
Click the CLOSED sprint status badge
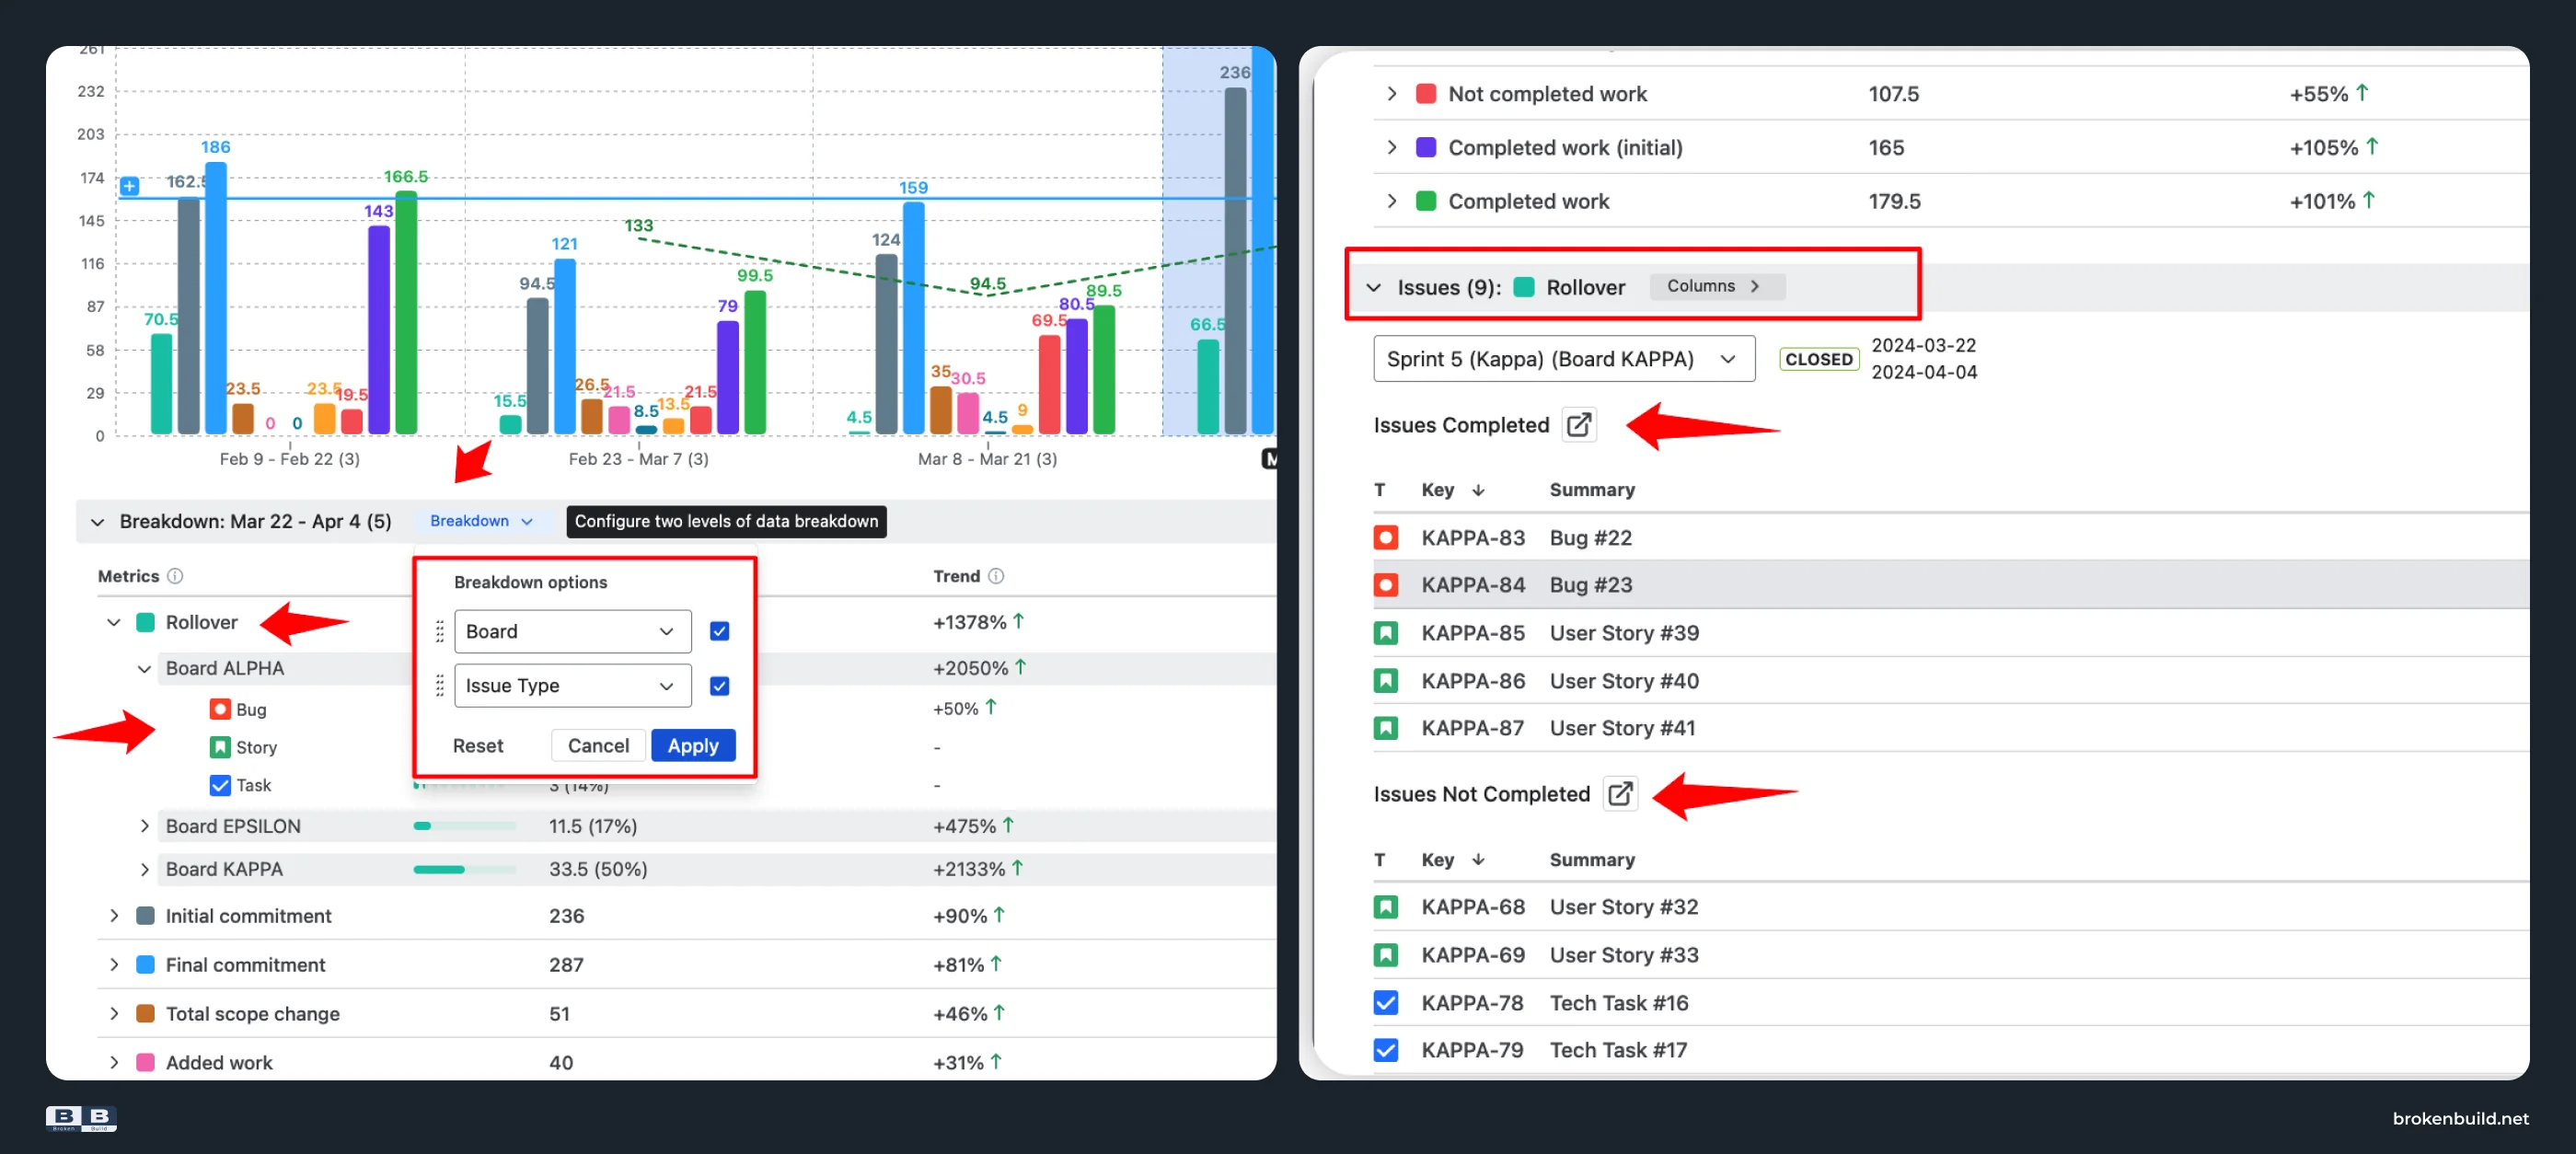[x=1819, y=359]
